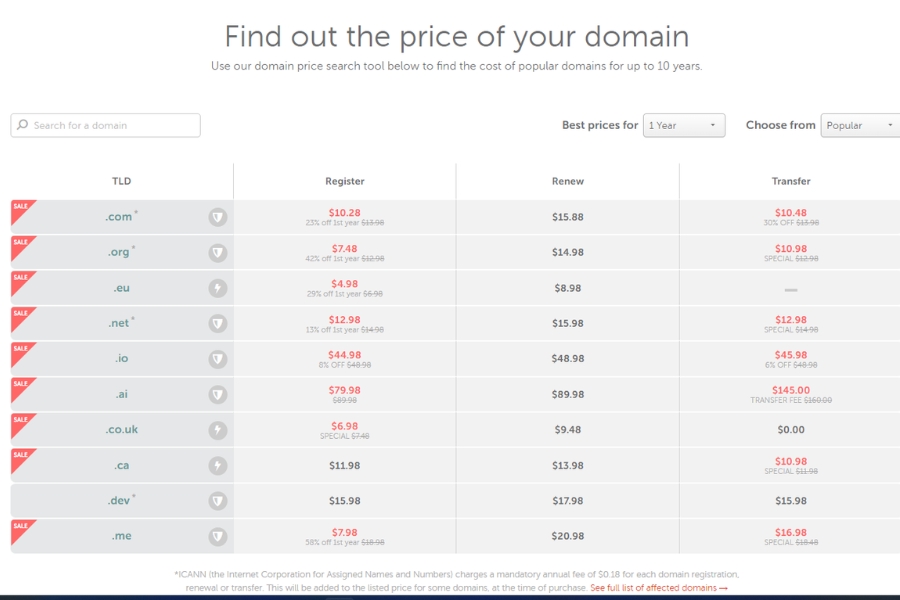Click the $20.98 .me renew price
The image size is (900, 600).
(568, 536)
